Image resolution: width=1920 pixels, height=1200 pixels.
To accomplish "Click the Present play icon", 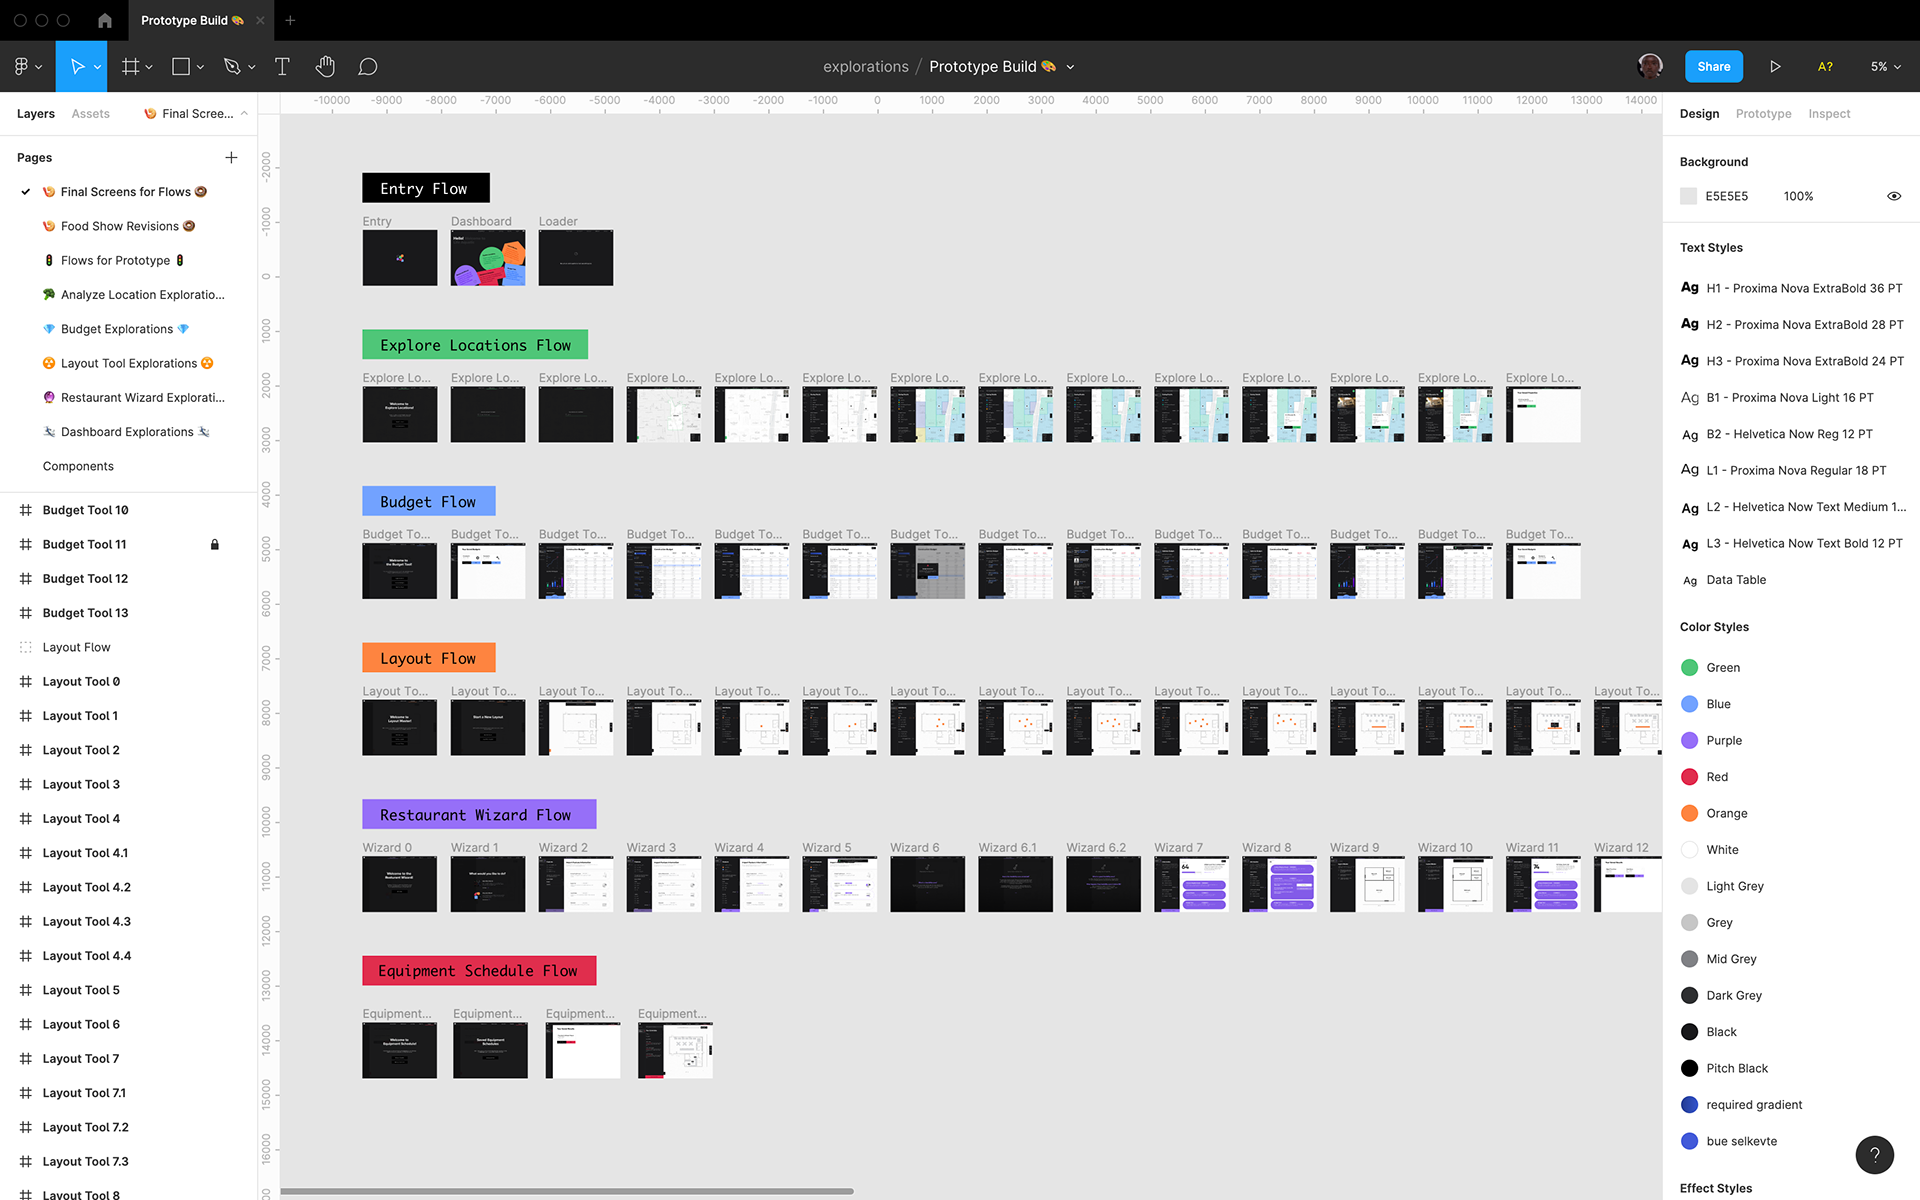I will click(x=1775, y=67).
